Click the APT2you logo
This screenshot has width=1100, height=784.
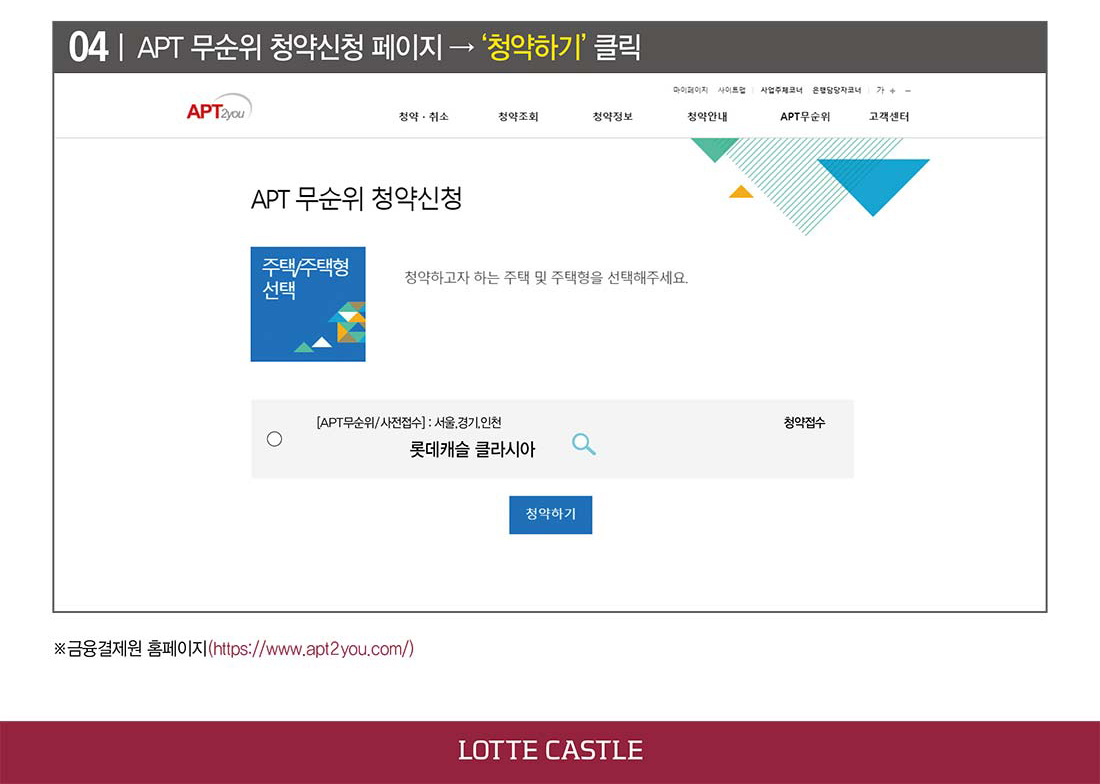click(219, 109)
